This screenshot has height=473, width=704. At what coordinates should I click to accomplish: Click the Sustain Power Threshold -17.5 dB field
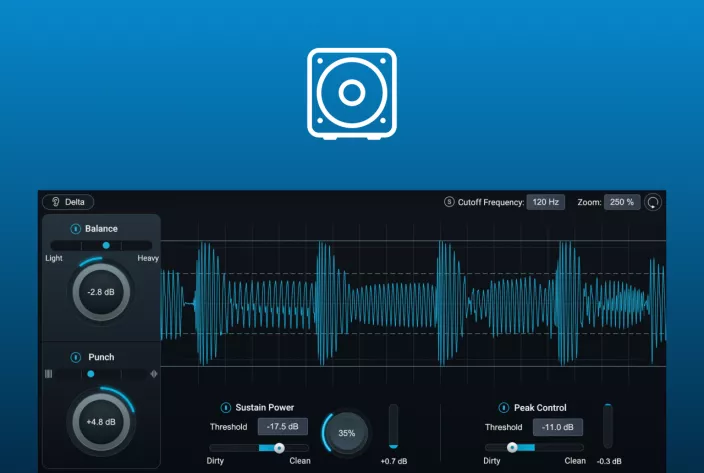[283, 427]
